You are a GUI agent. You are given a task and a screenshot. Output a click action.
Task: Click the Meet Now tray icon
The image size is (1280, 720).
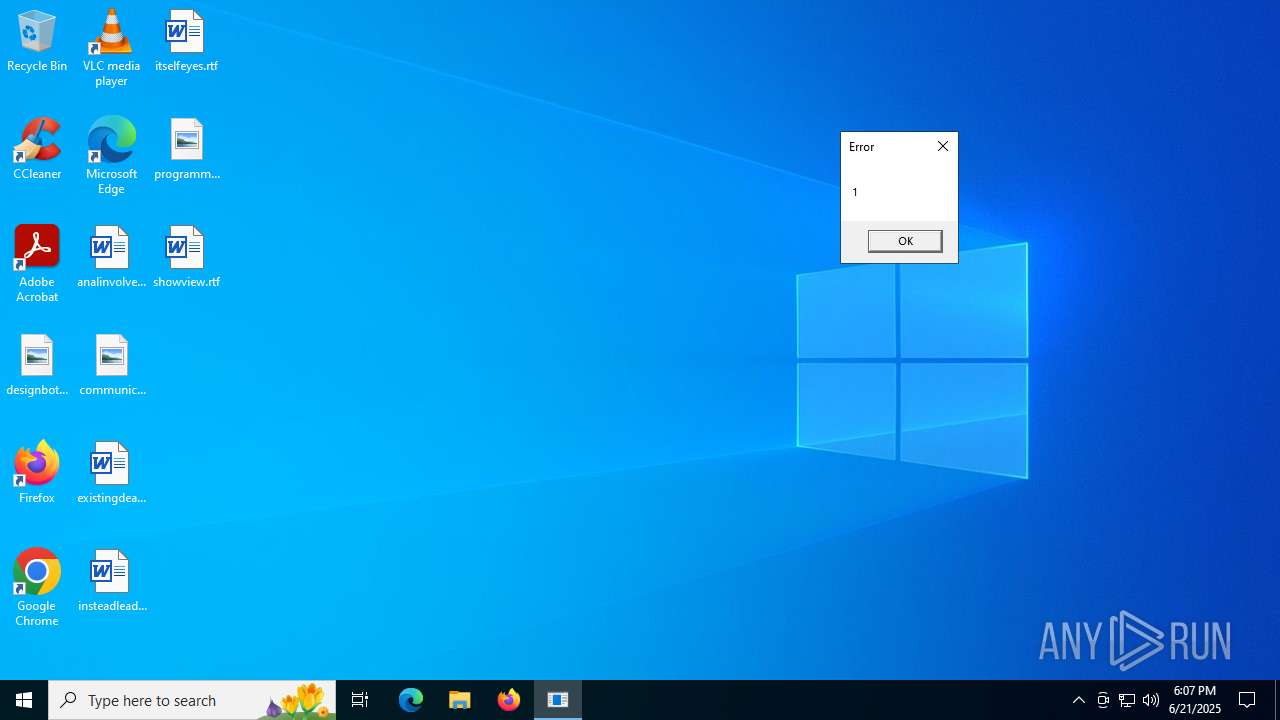tap(1103, 700)
